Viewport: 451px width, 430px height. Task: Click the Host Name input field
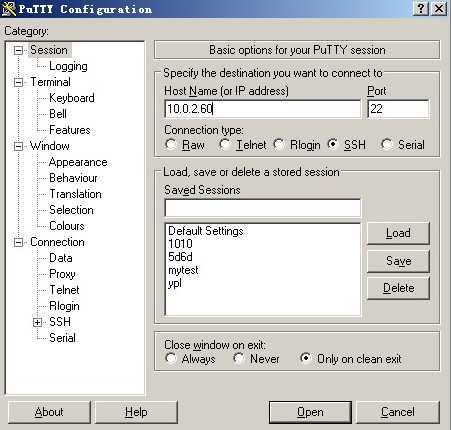(x=263, y=109)
